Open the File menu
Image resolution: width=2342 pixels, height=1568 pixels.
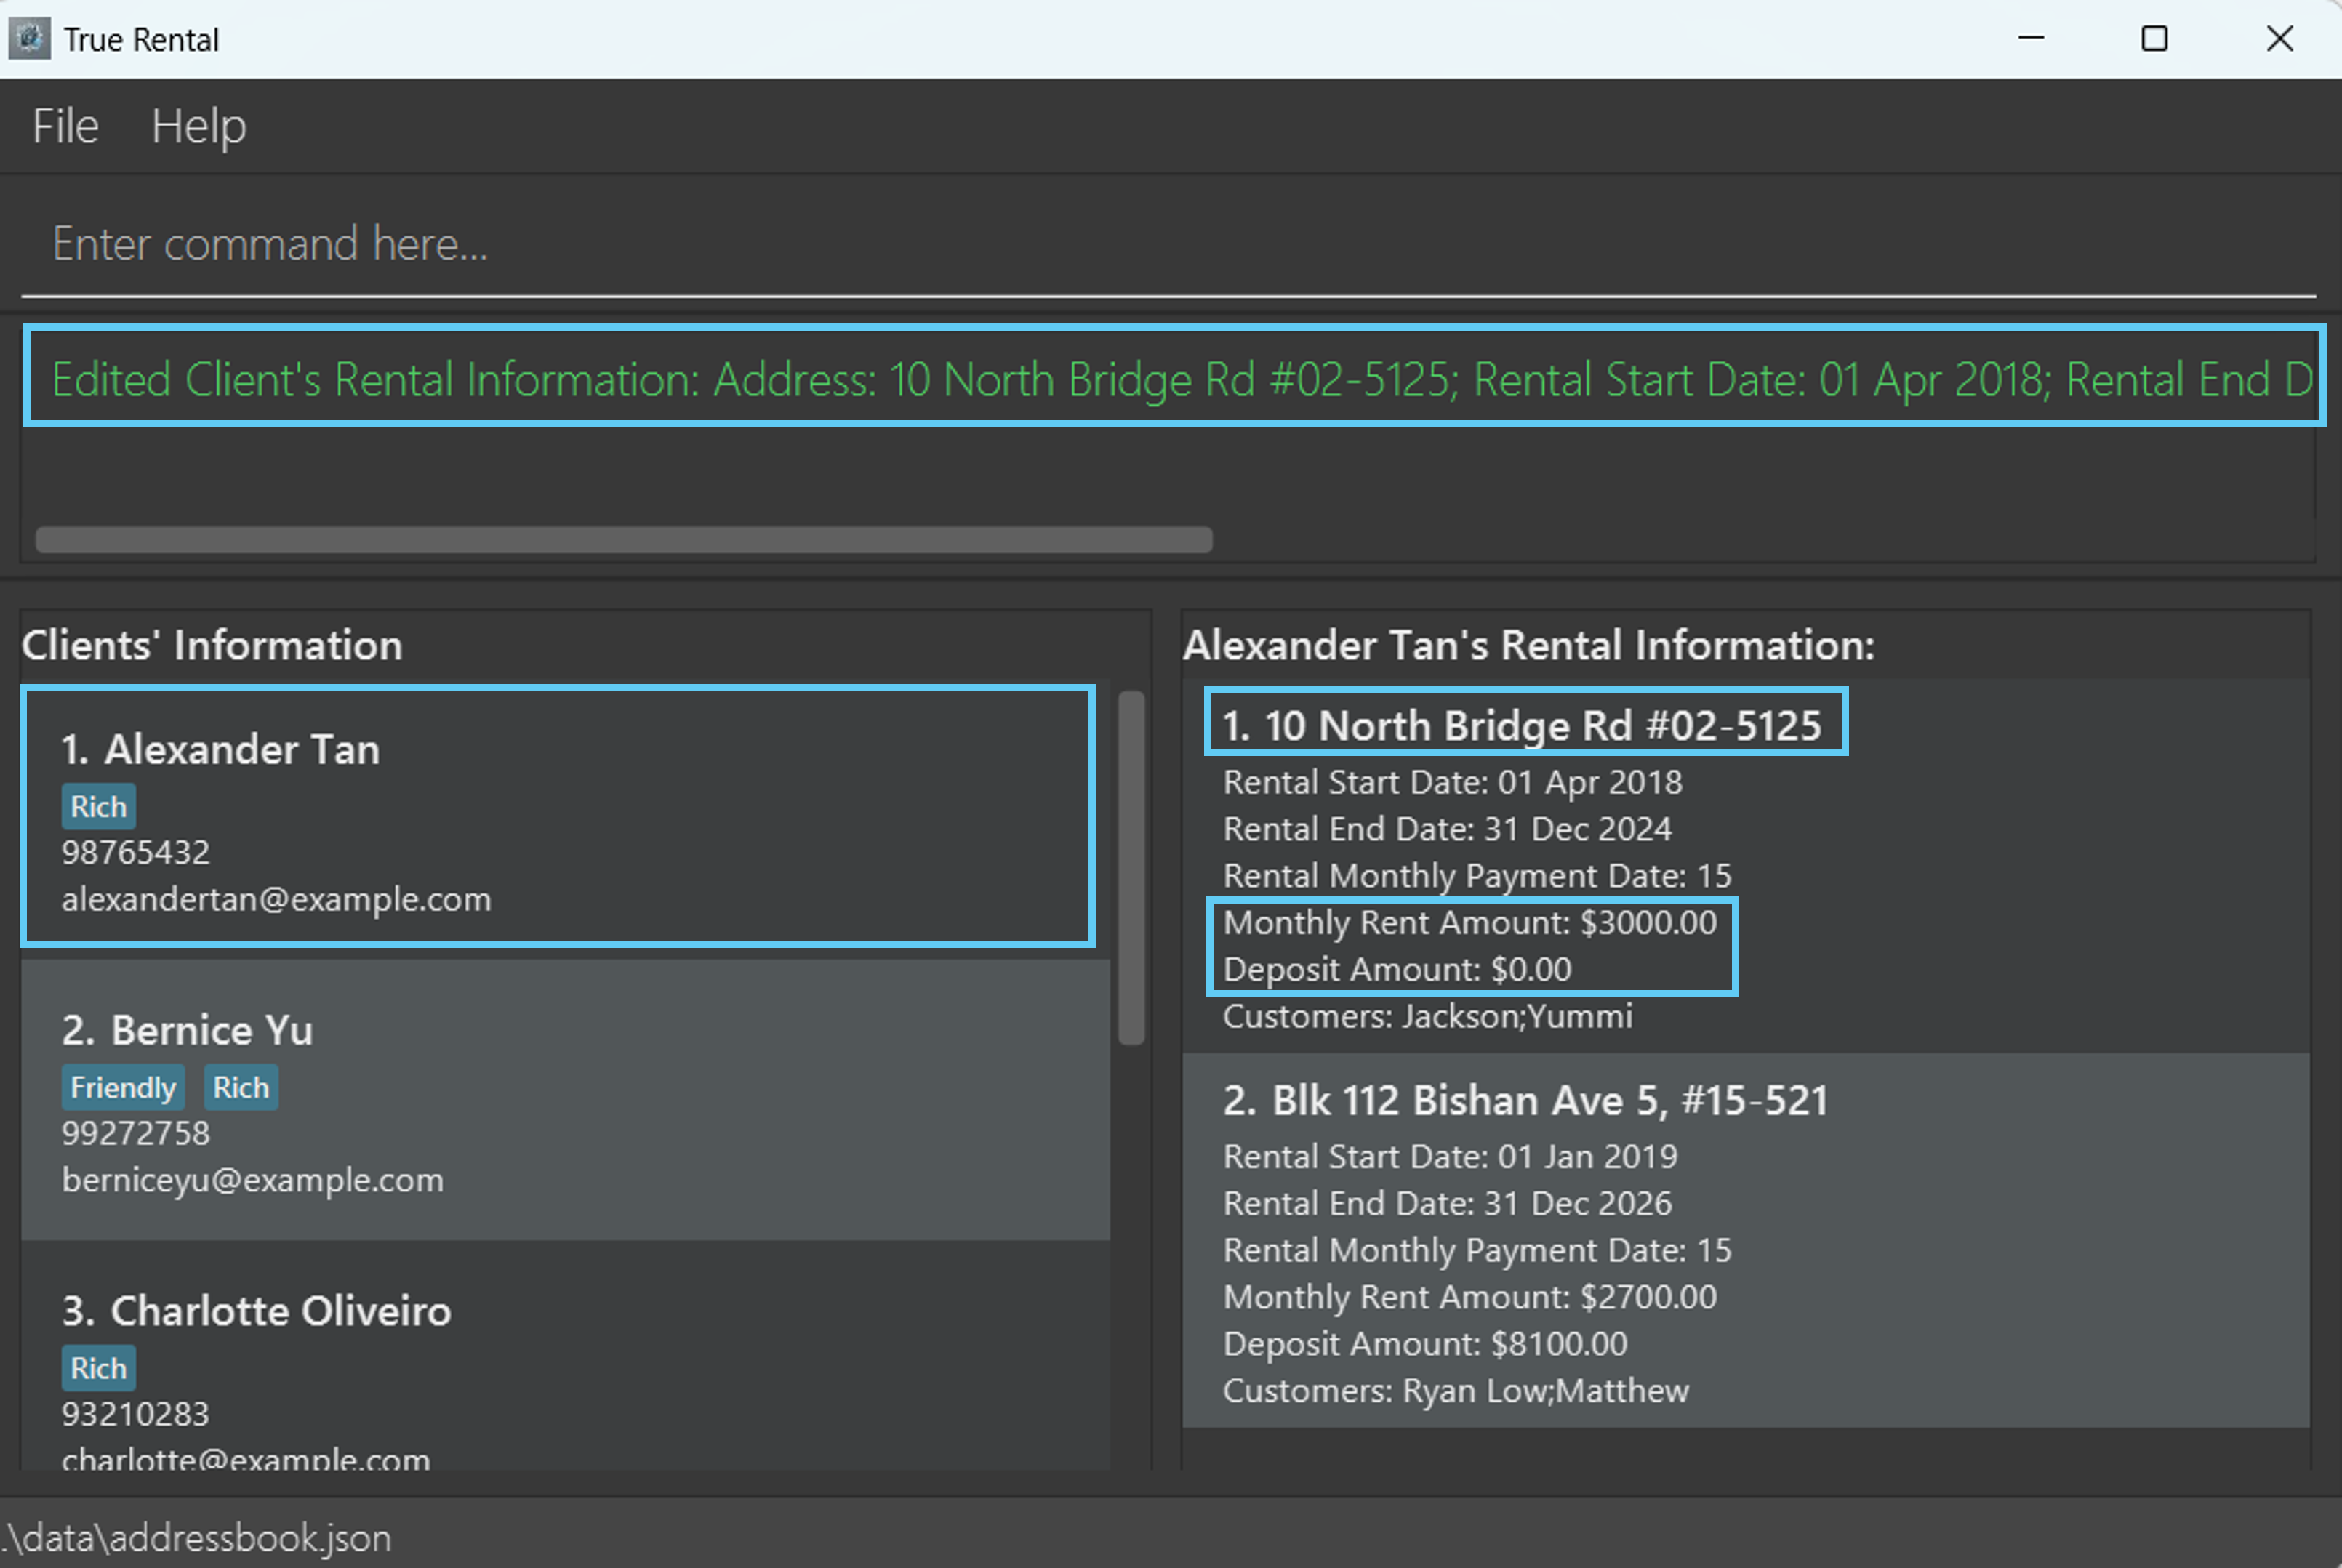[x=65, y=127]
